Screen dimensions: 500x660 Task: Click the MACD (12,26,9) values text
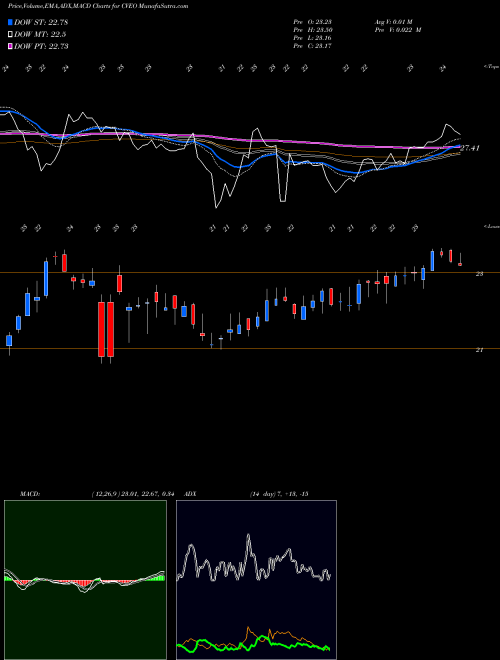tap(133, 493)
